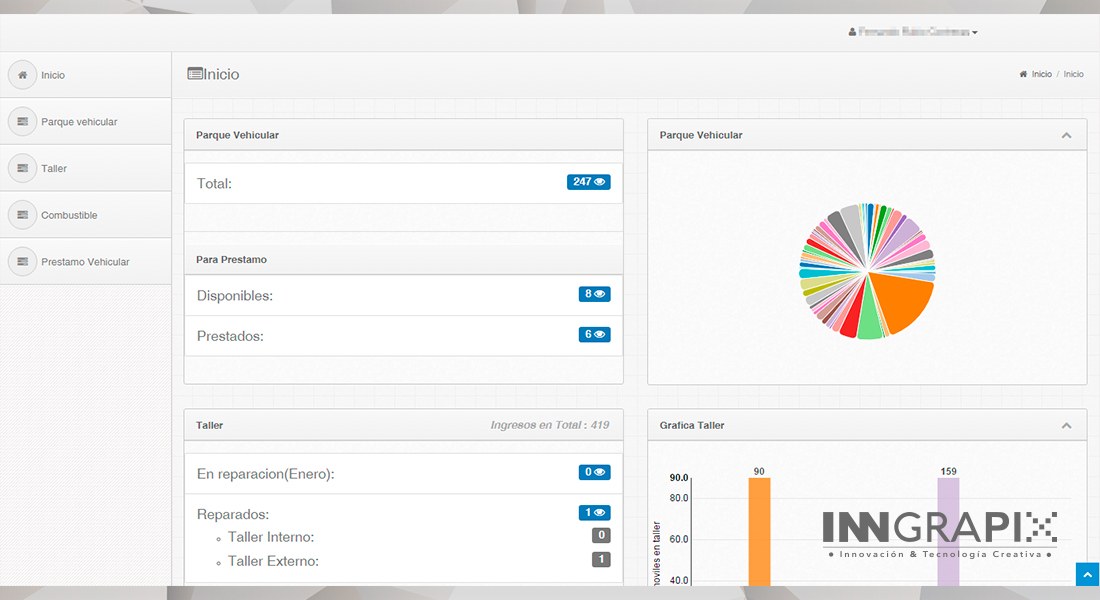Click the Parque vehicular sidebar icon

(22, 122)
